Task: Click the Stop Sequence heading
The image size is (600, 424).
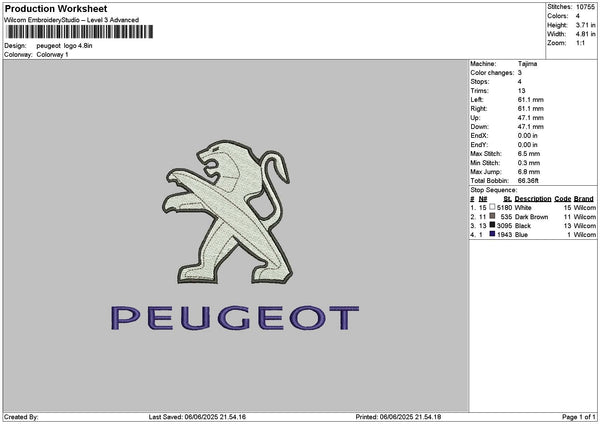Action: point(494,190)
